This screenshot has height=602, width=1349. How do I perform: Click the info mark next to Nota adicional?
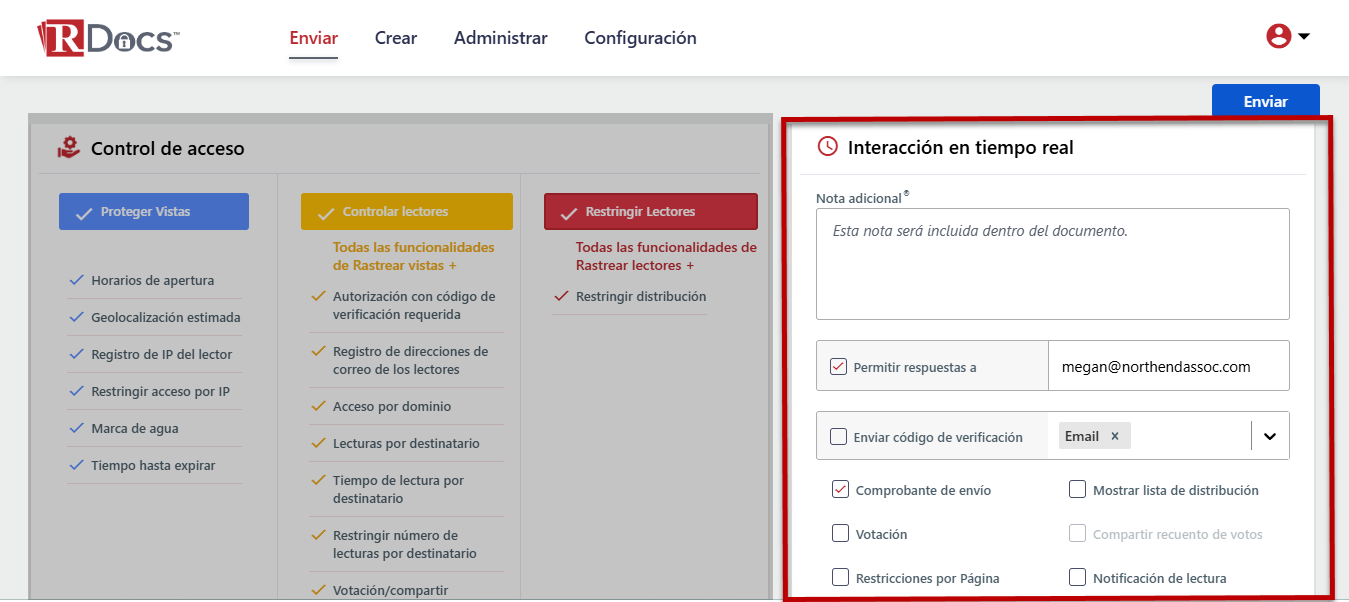click(x=906, y=194)
